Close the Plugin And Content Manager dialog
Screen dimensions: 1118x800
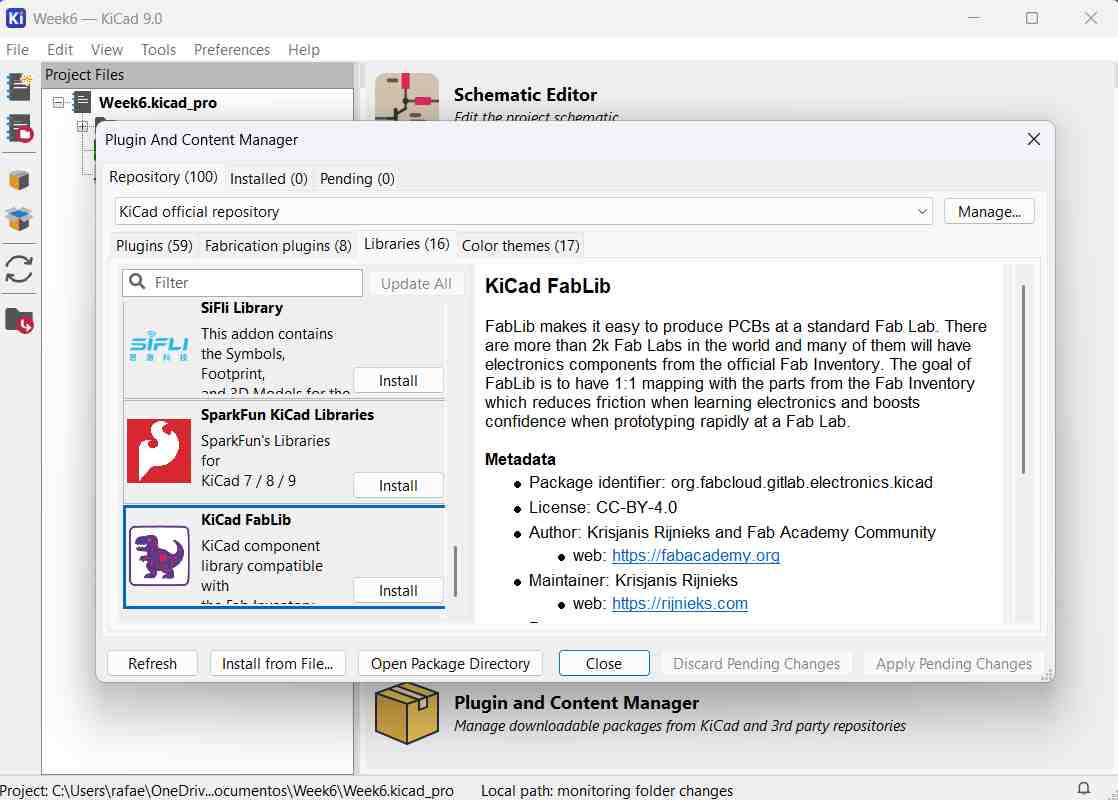coord(1034,139)
